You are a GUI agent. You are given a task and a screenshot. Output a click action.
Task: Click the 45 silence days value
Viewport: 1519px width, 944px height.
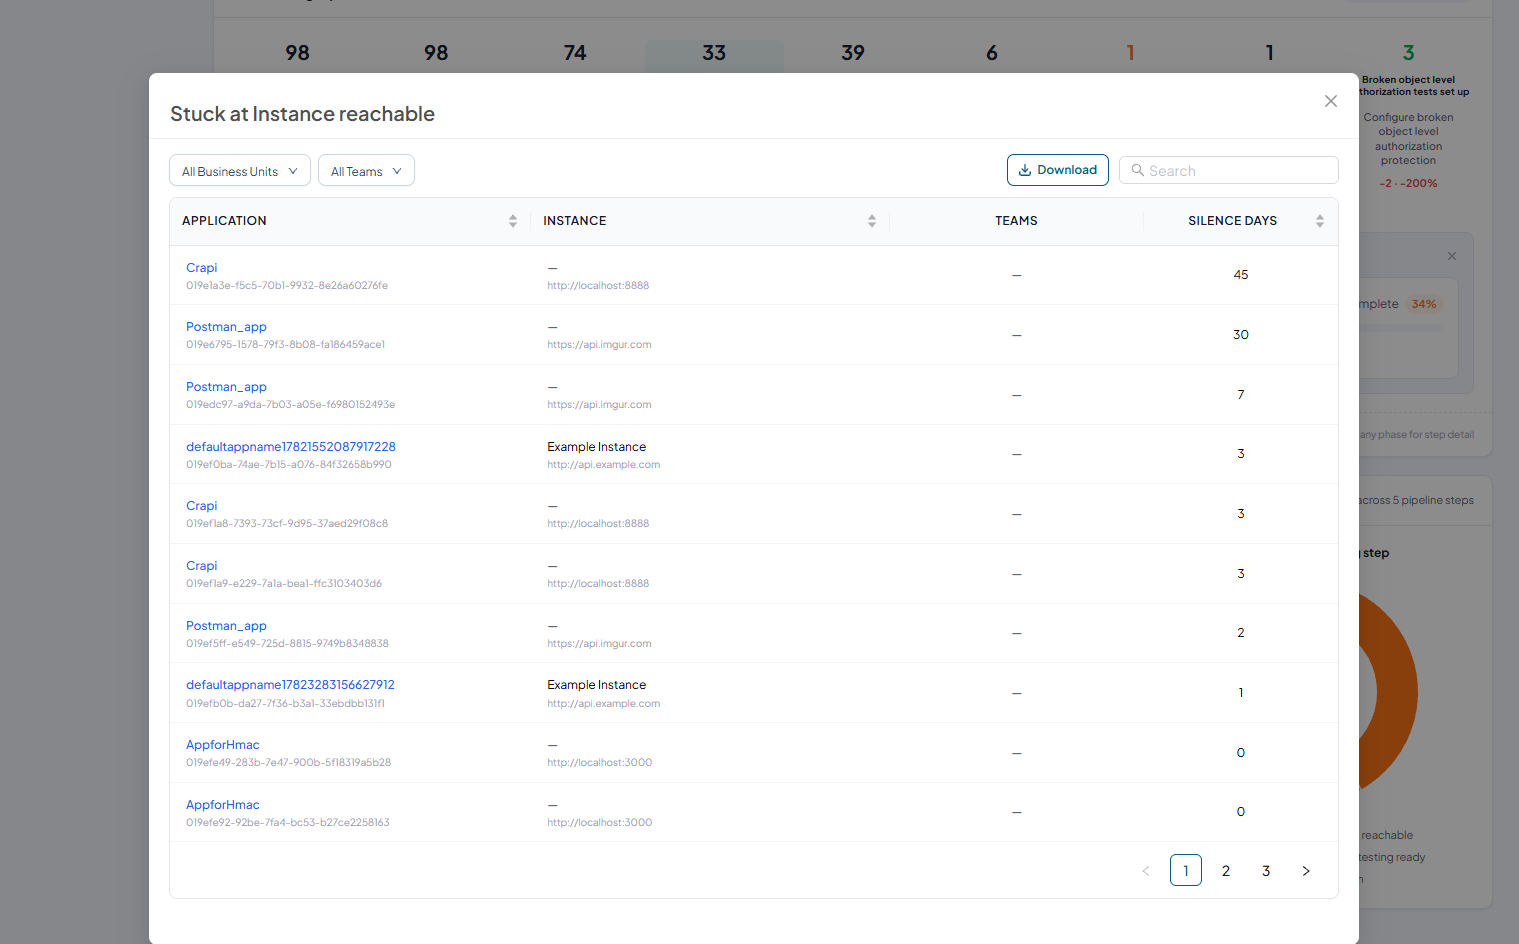tap(1241, 275)
